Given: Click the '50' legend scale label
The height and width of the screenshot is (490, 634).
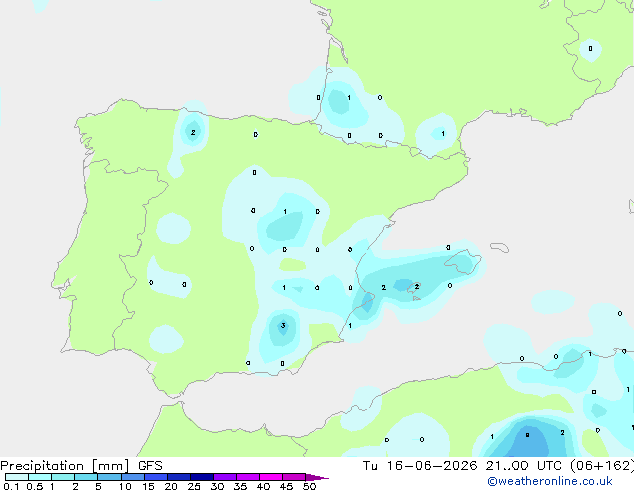Looking at the screenshot, I should (x=309, y=486).
